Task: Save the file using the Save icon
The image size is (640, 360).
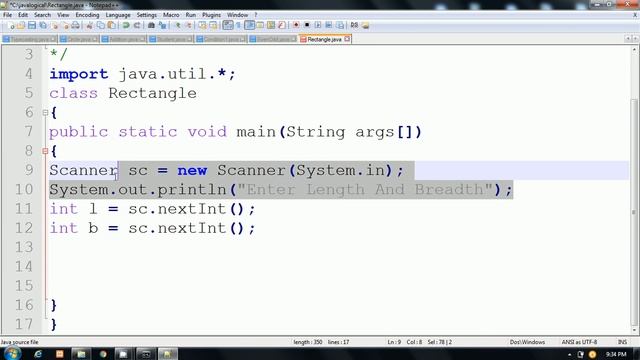Action: pos(32,25)
